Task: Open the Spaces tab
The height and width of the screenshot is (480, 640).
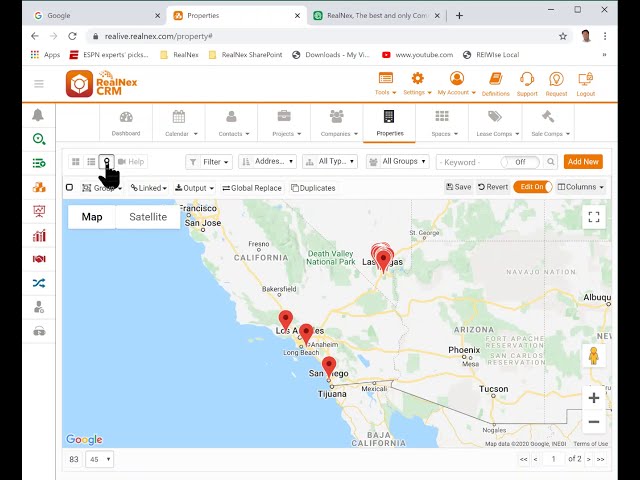Action: tap(442, 123)
